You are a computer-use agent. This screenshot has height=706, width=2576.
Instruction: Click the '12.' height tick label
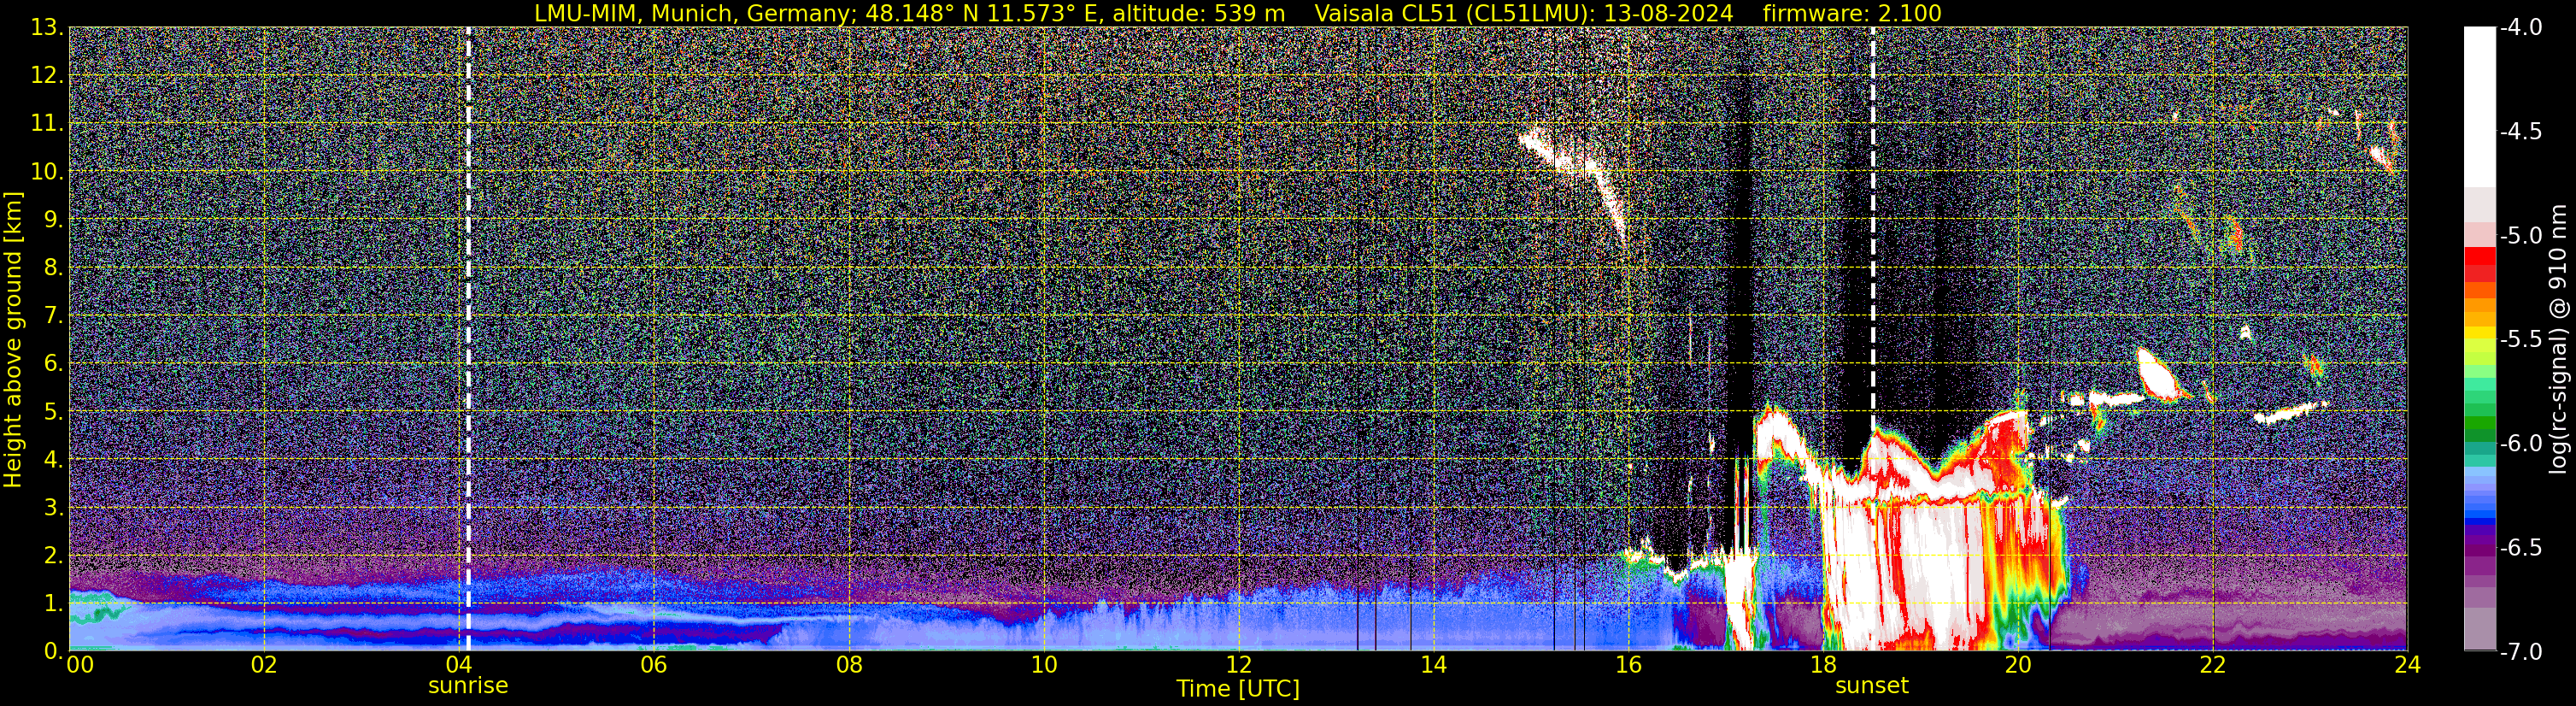pyautogui.click(x=47, y=75)
